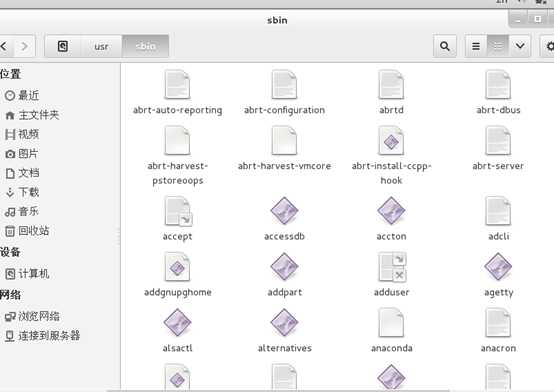Switch to icon grid view
The width and height of the screenshot is (554, 392).
(498, 46)
